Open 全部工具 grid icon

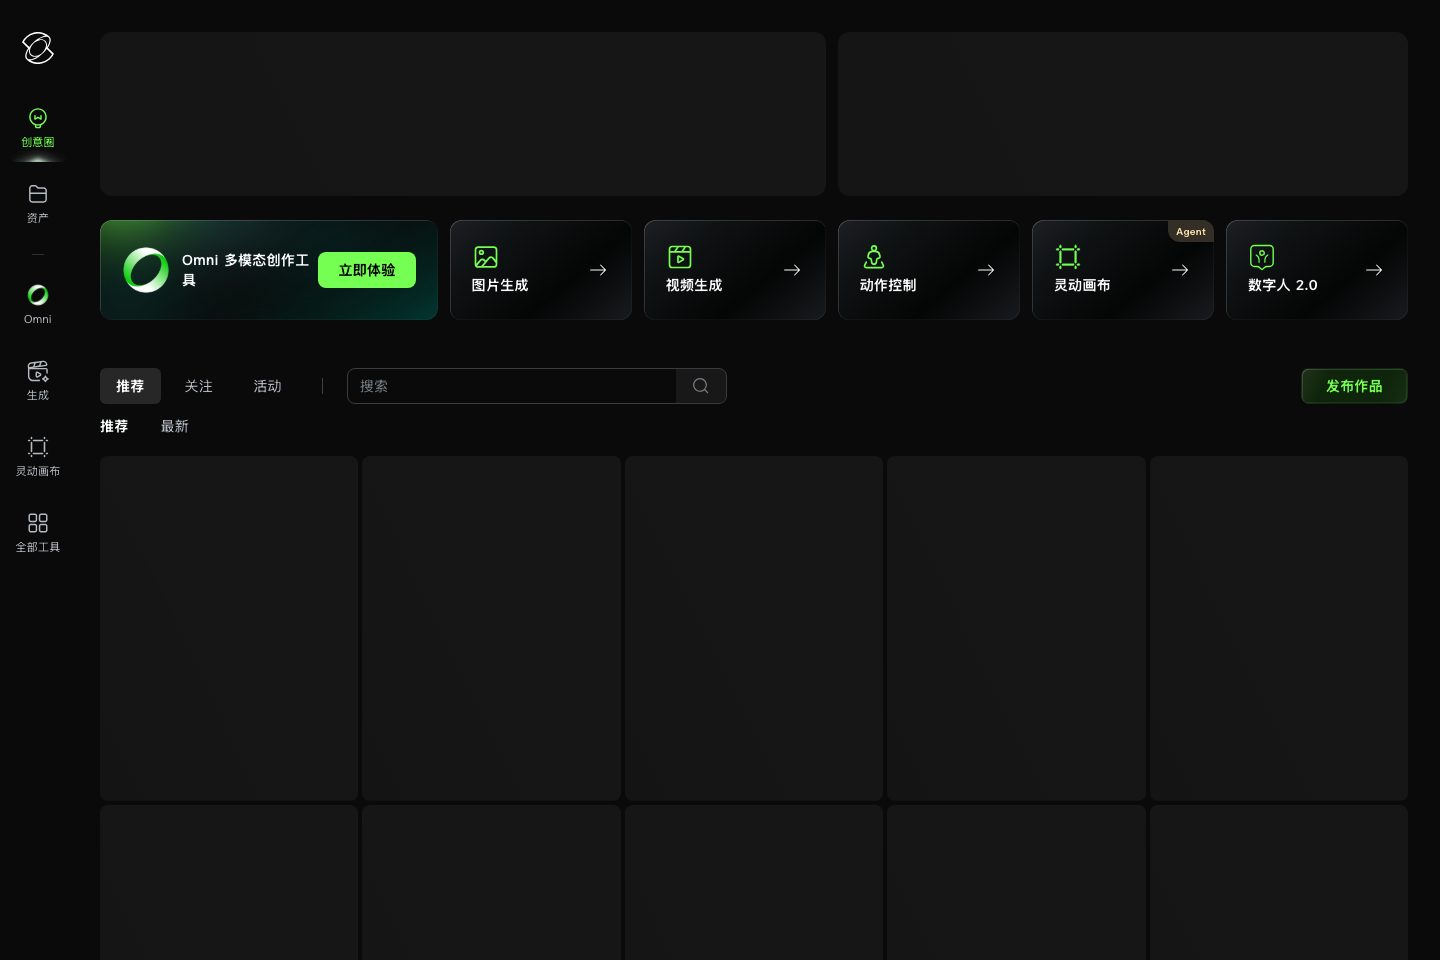coord(38,523)
